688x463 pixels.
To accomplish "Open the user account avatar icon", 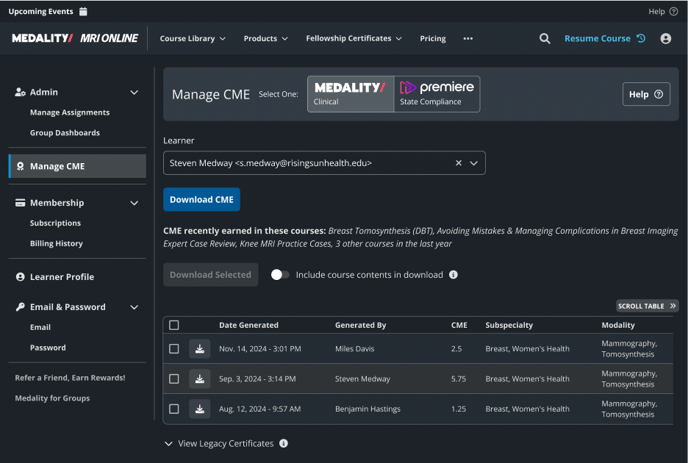I will 666,39.
